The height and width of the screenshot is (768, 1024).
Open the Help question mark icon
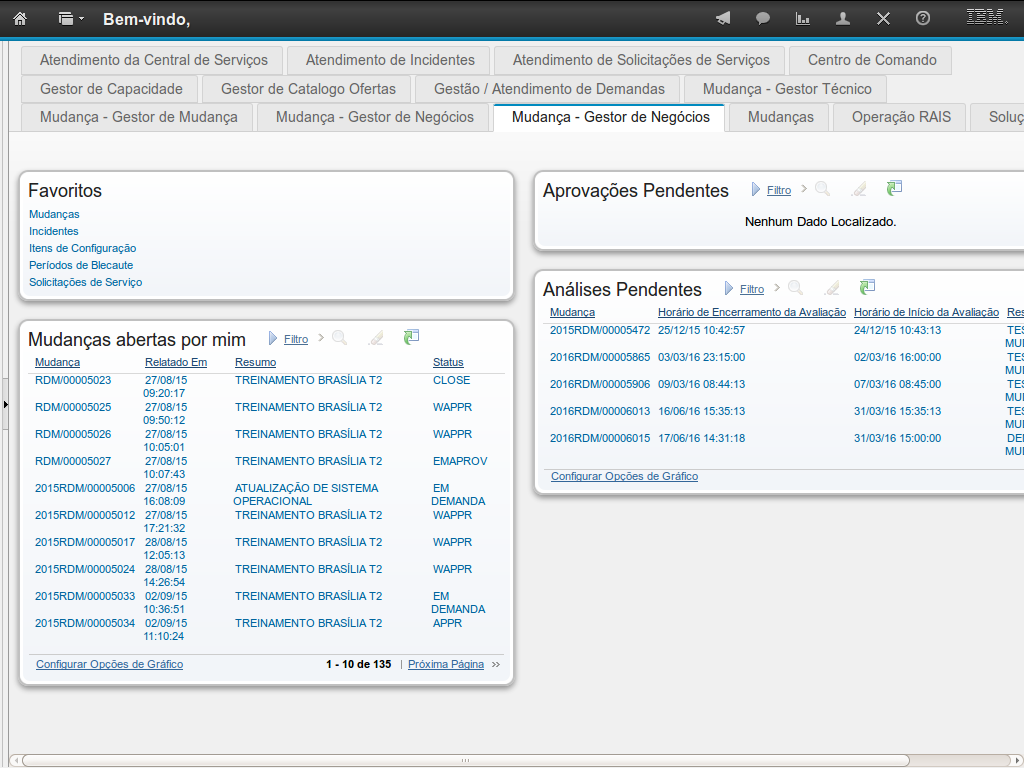point(923,18)
